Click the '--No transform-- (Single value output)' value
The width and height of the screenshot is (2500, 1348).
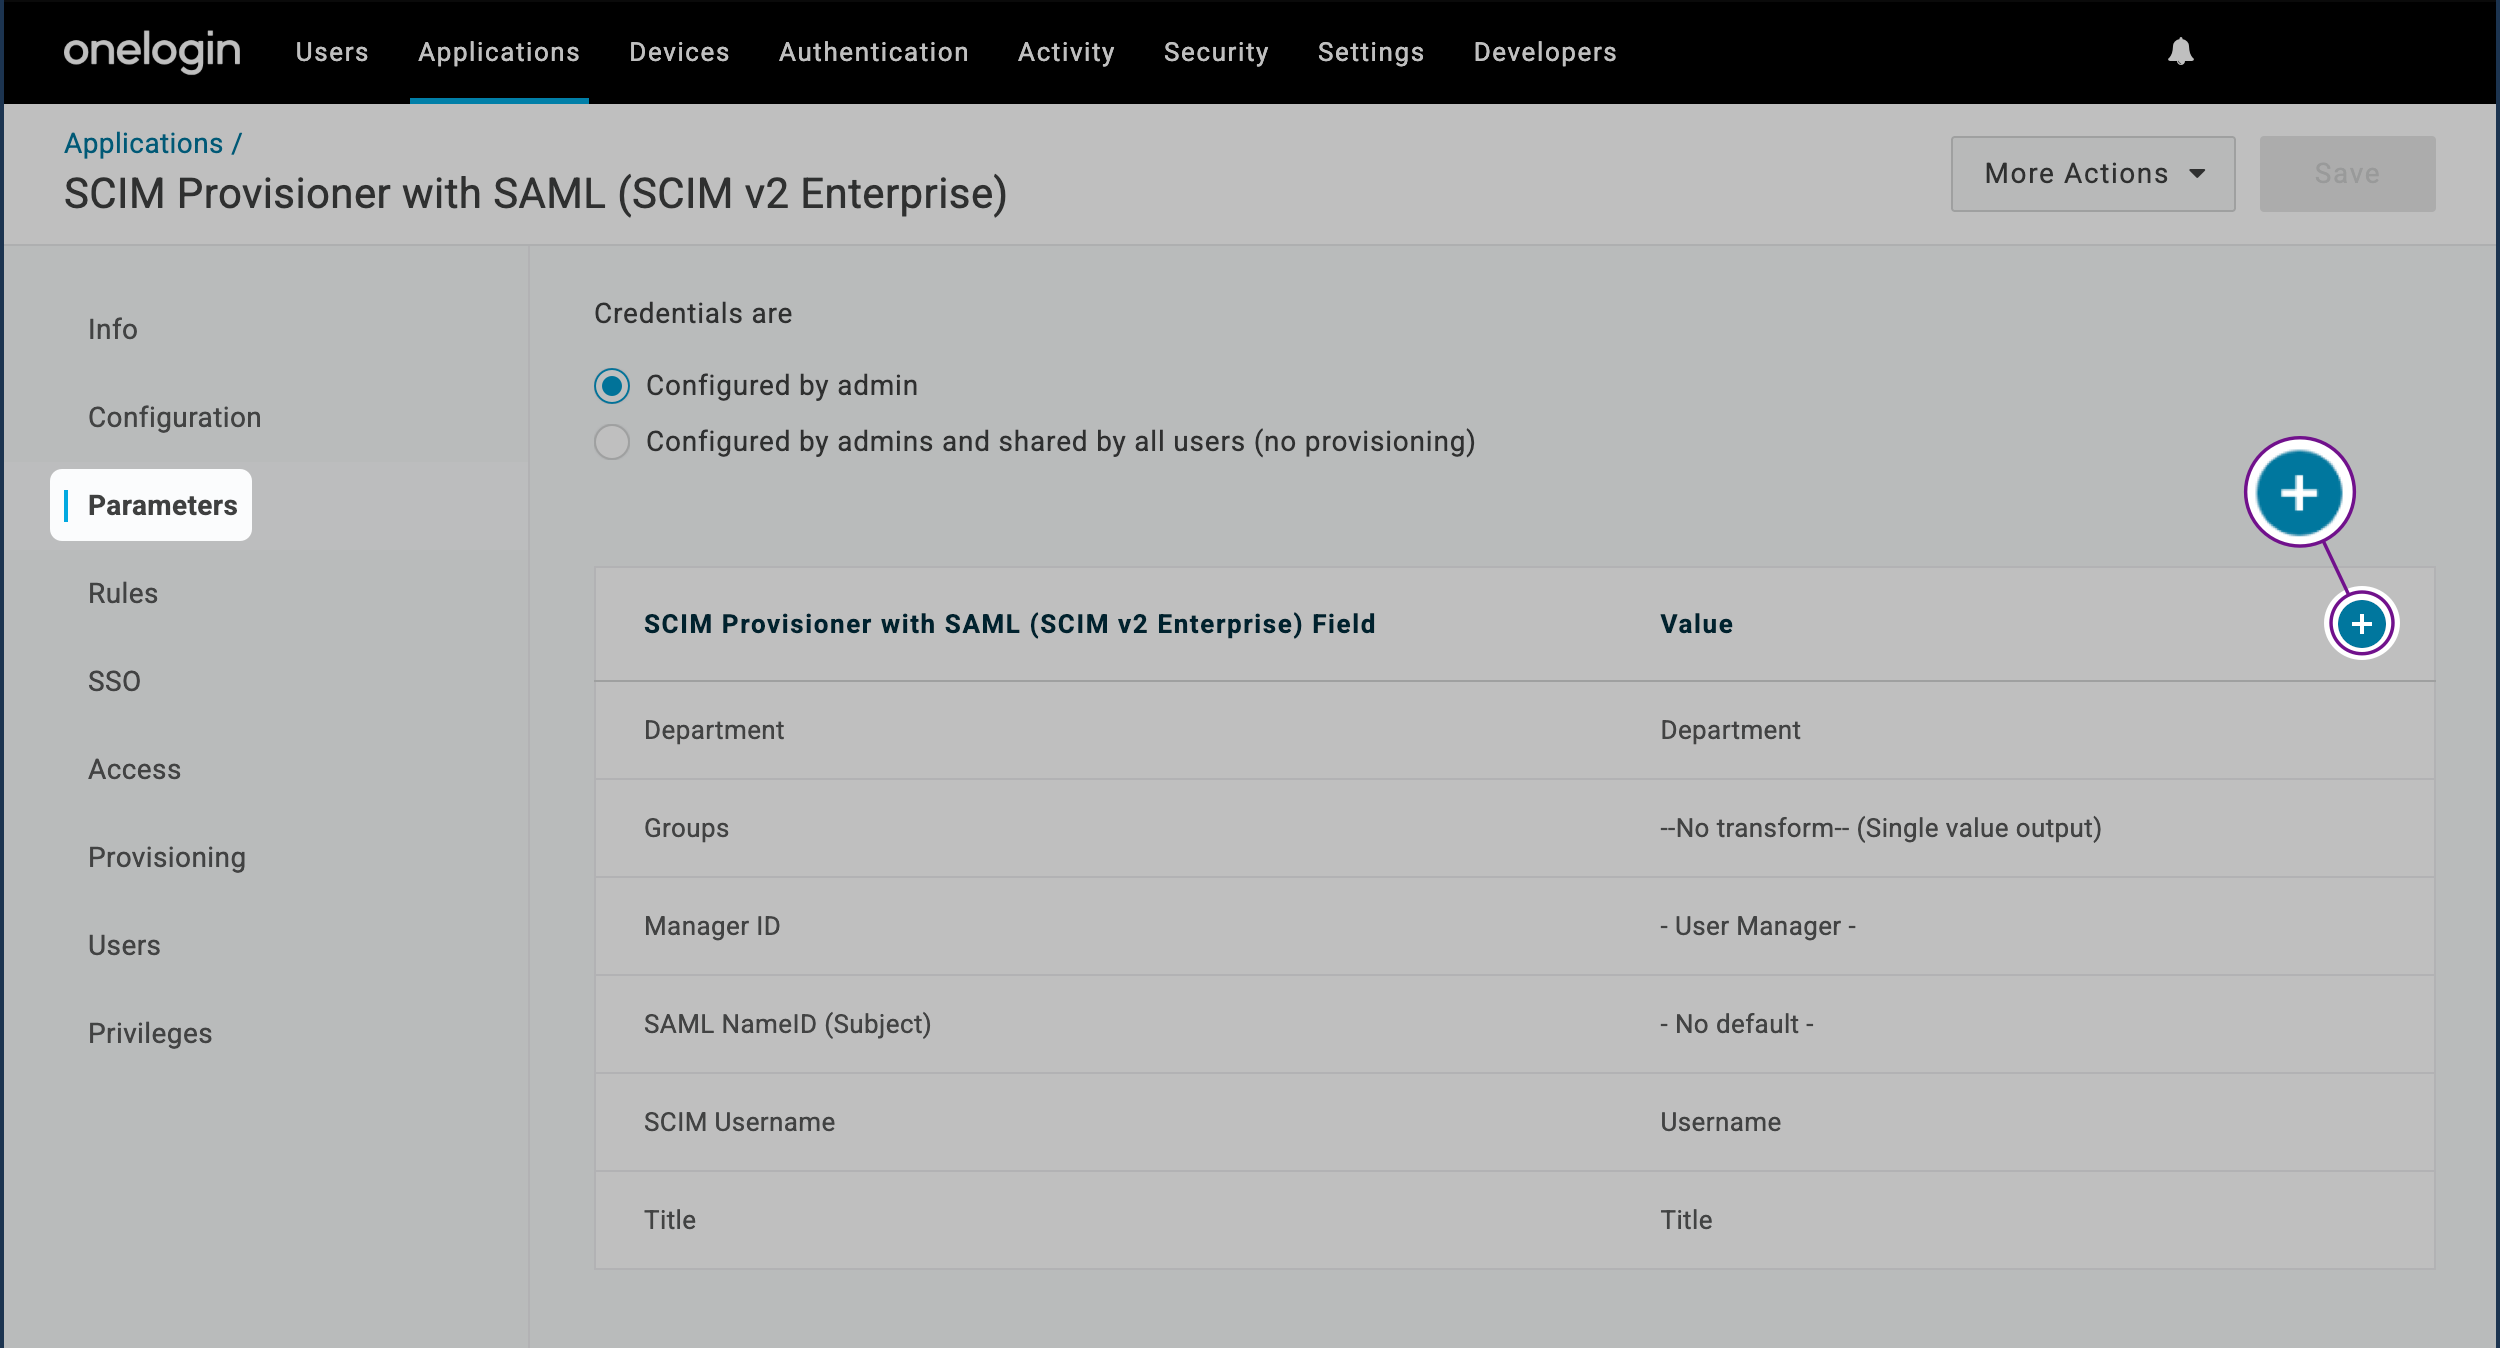tap(1881, 829)
